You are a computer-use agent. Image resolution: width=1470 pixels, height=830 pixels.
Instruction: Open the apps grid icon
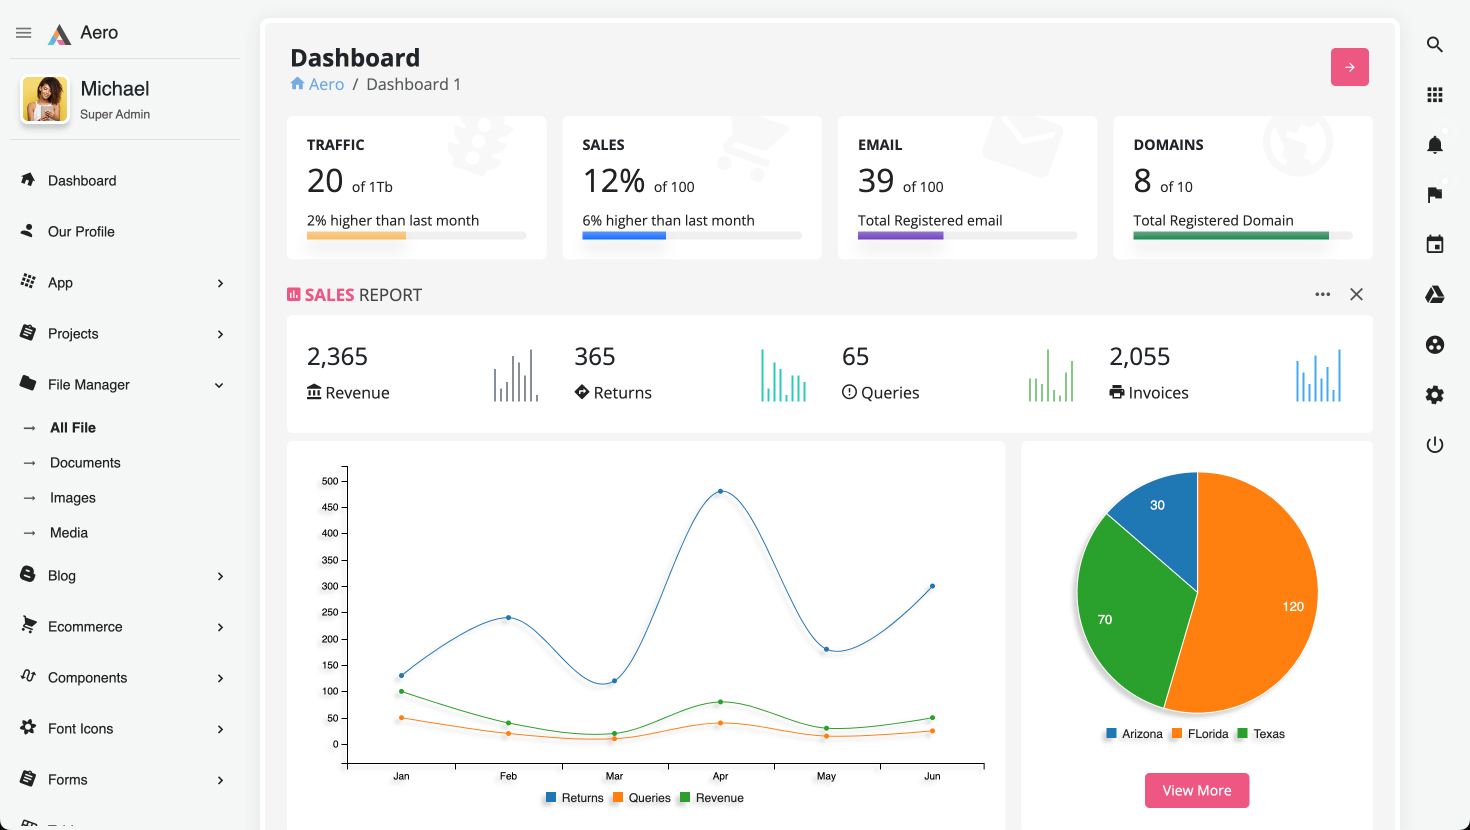point(1434,95)
